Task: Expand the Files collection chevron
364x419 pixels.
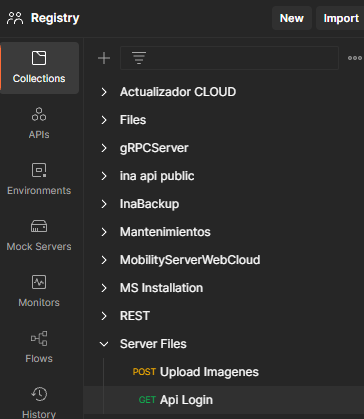Action: (104, 120)
